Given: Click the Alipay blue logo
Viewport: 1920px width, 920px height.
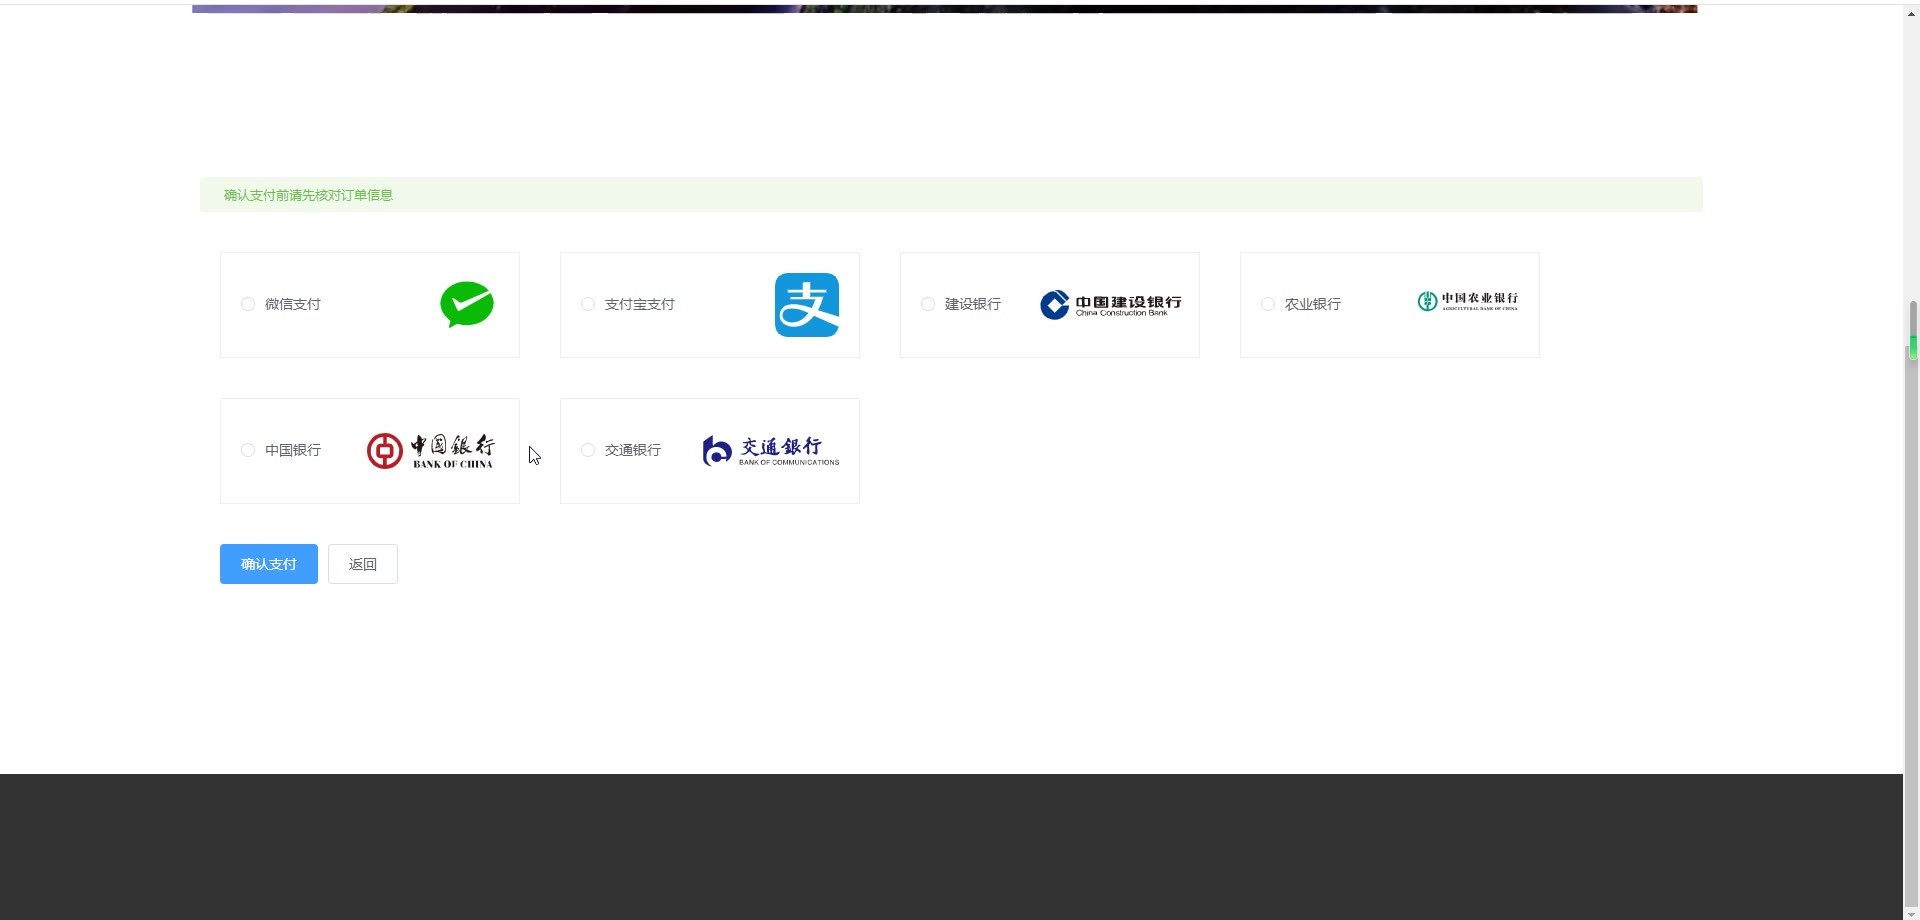Looking at the screenshot, I should point(807,305).
